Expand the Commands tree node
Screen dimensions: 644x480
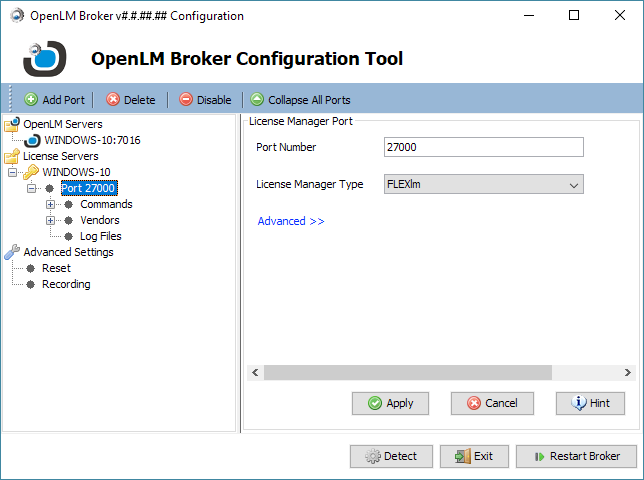tap(50, 204)
